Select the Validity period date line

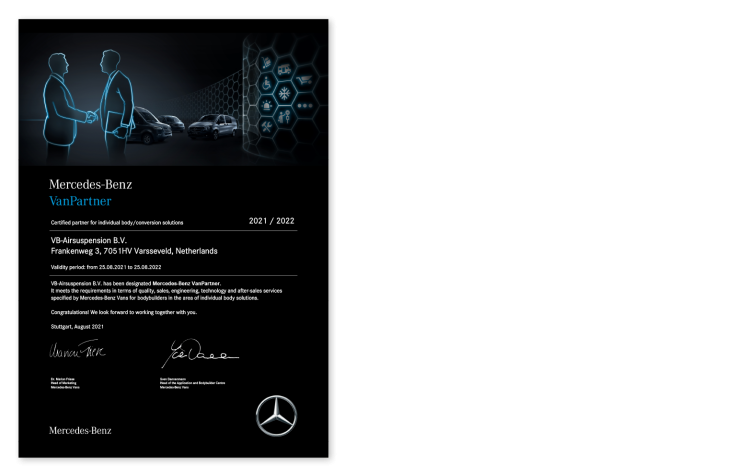[106, 267]
